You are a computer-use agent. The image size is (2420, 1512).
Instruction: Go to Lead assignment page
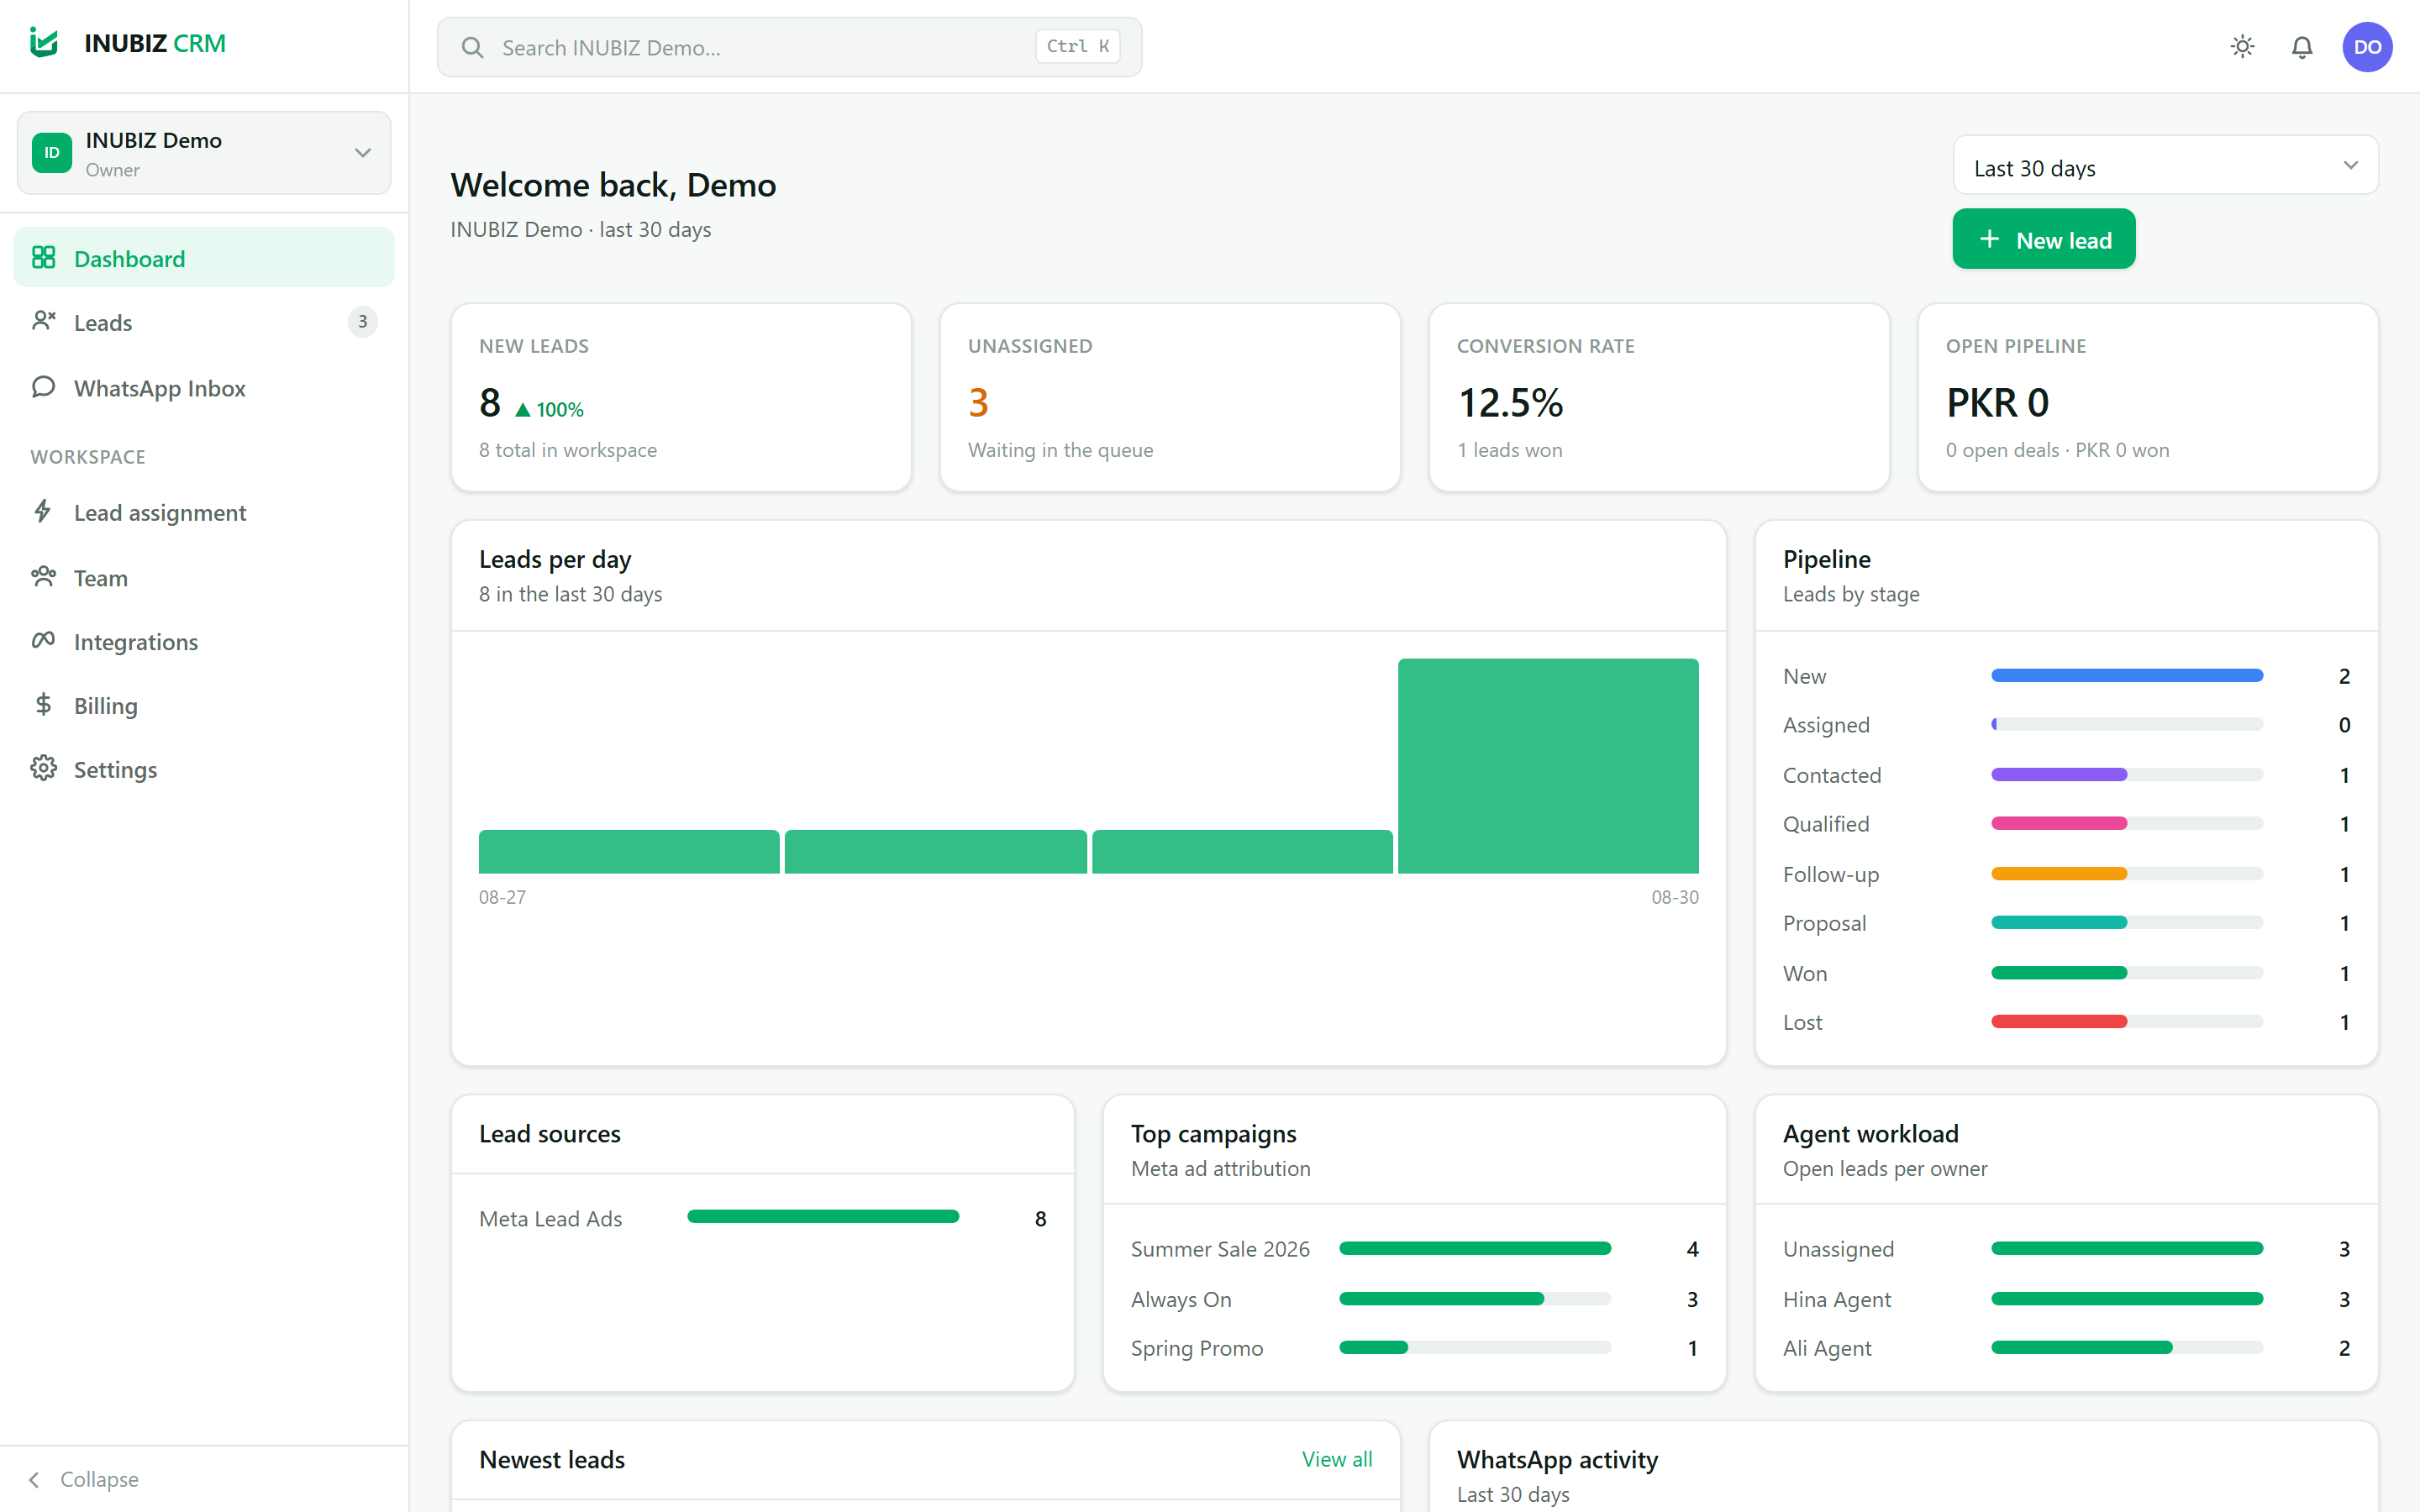204,512
